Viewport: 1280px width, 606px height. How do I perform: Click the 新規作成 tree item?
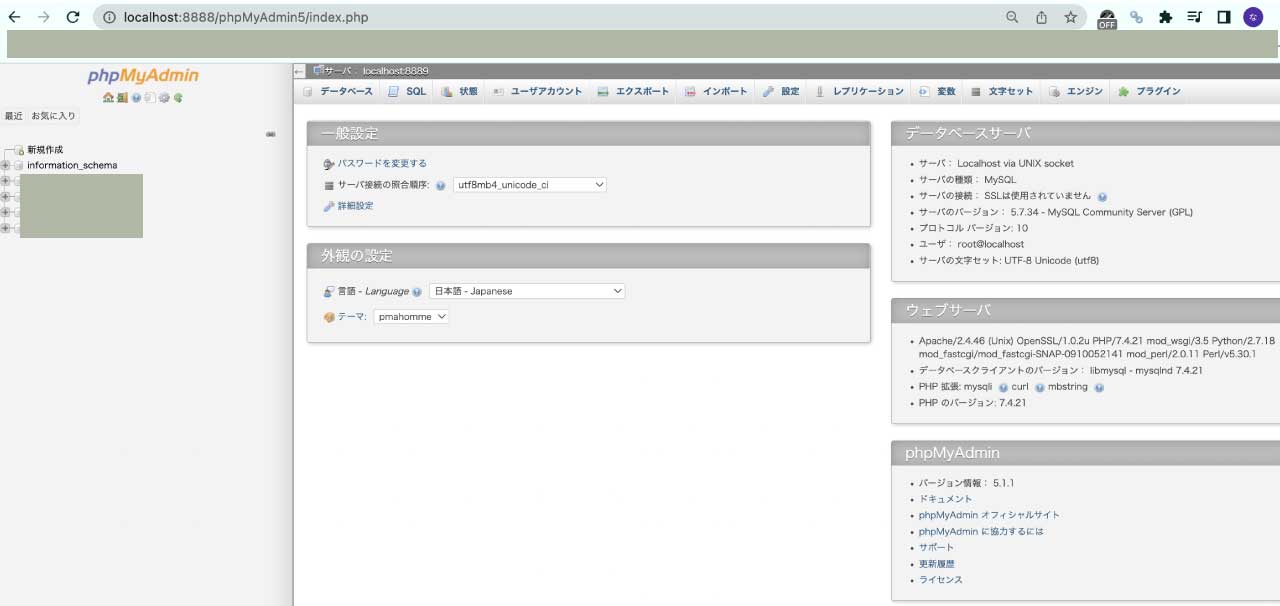coord(45,150)
